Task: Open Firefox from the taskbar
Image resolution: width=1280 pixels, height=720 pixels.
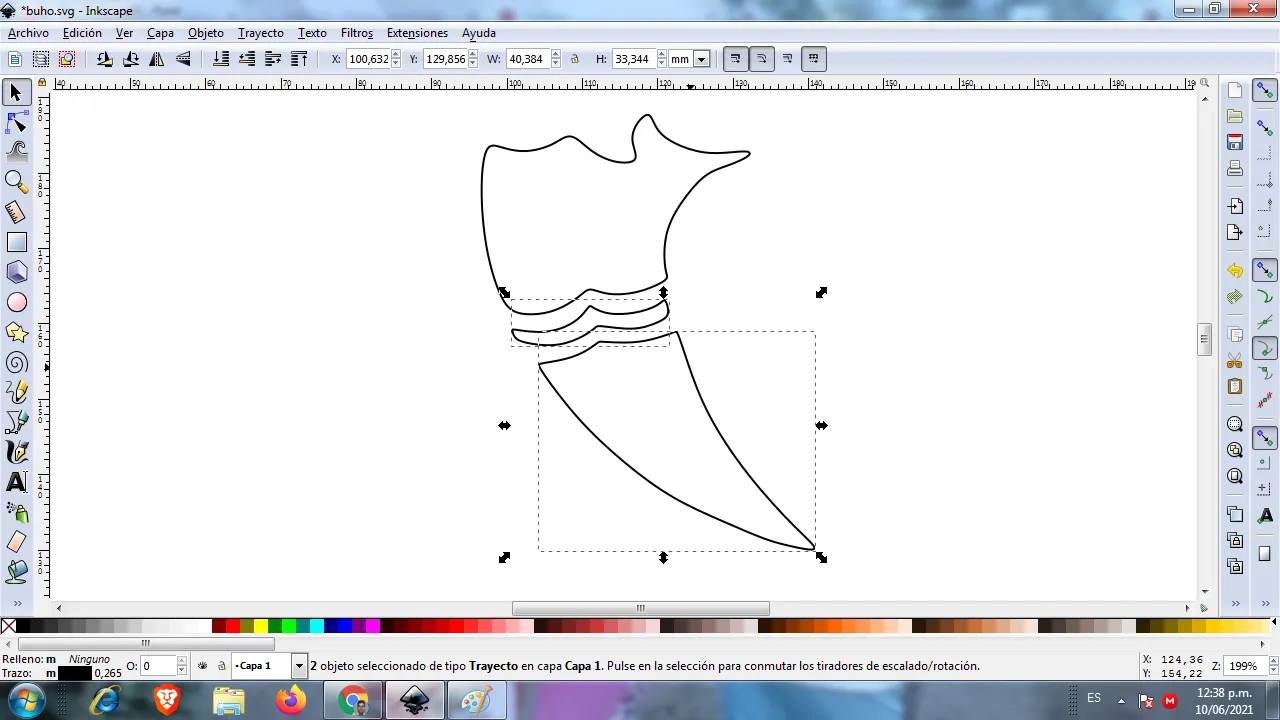Action: pos(291,700)
